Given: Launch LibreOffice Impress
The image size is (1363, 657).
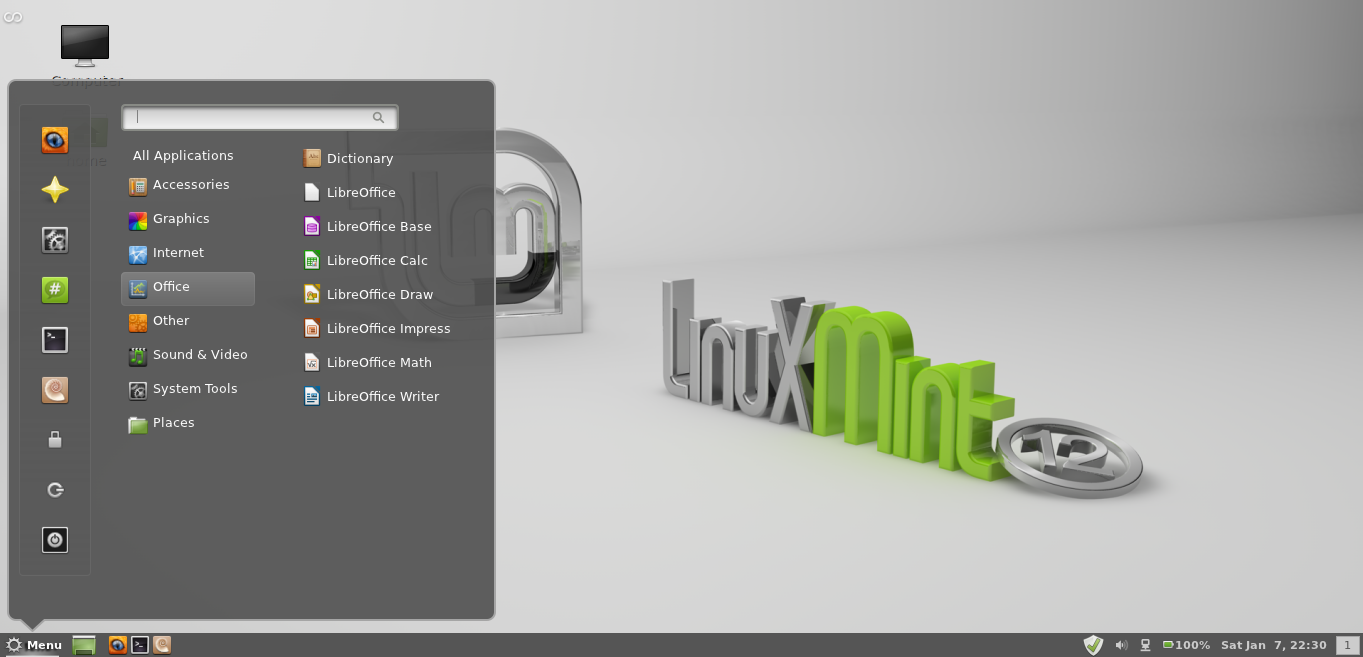Looking at the screenshot, I should (377, 328).
